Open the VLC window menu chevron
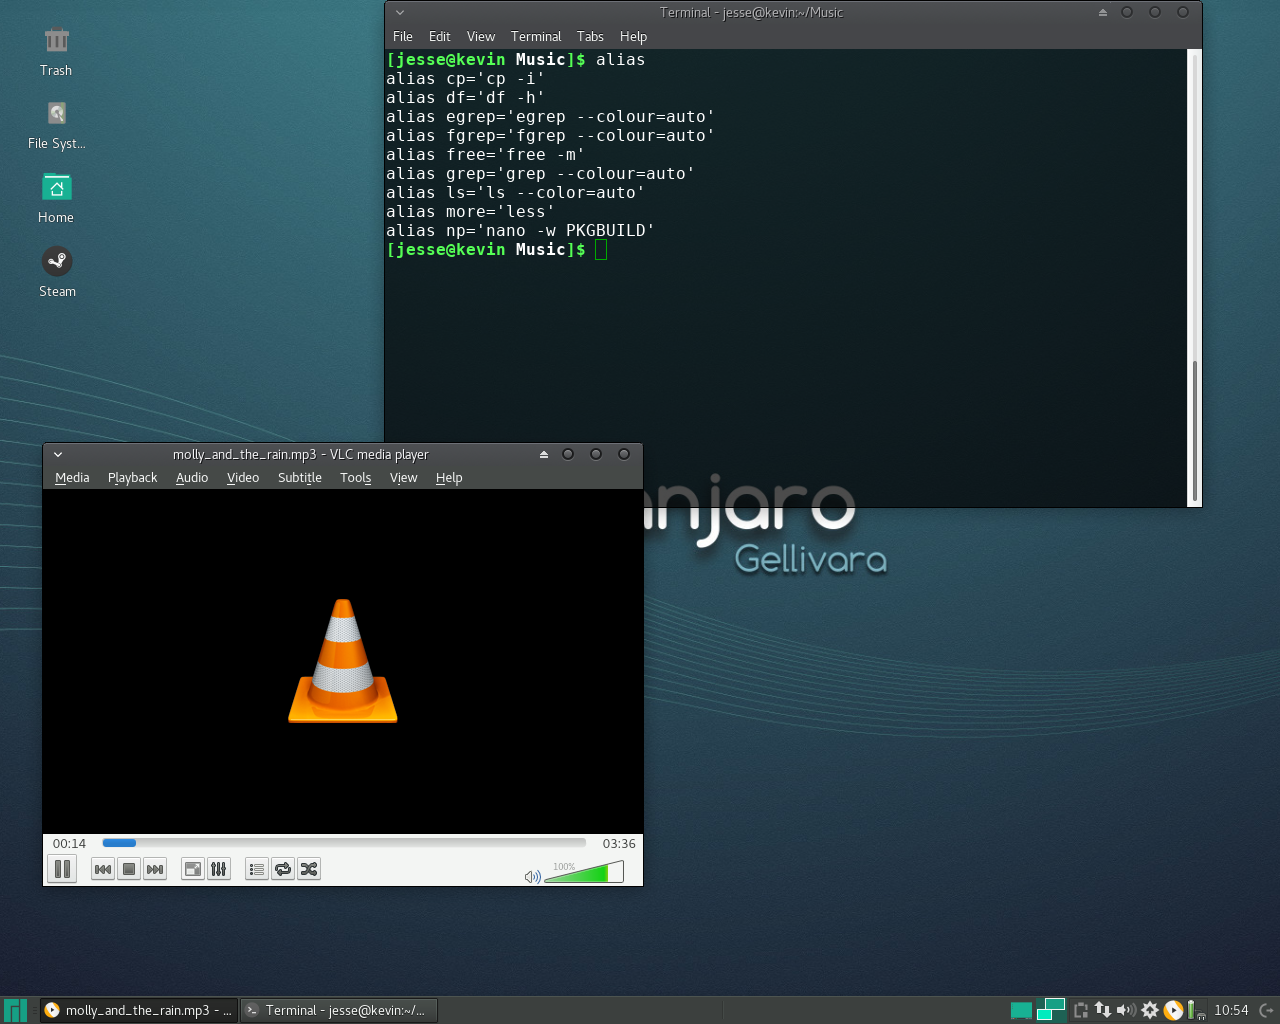The width and height of the screenshot is (1280, 1024). click(58, 455)
